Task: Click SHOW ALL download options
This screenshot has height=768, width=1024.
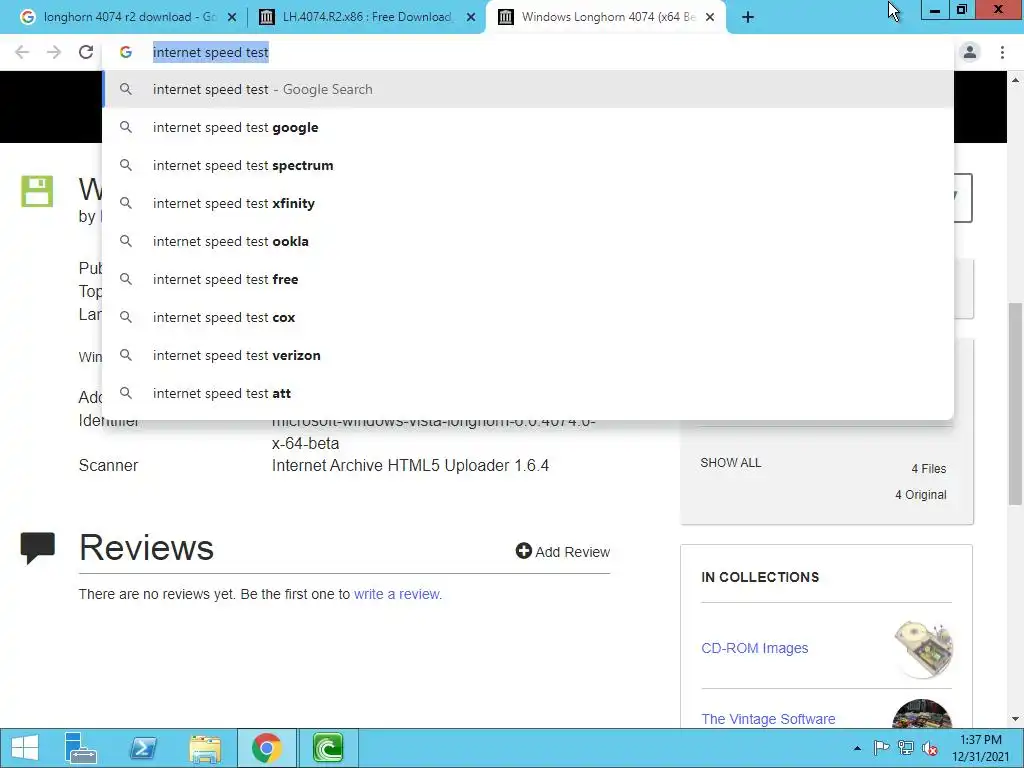Action: (731, 463)
